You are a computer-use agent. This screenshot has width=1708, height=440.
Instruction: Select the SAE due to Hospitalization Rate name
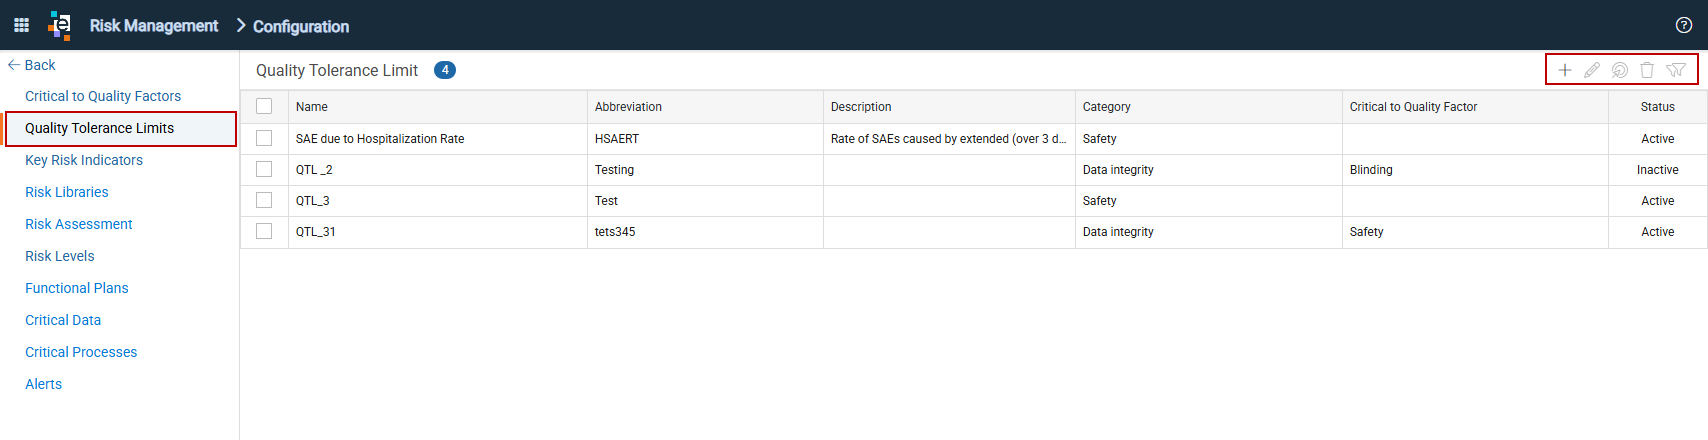point(380,139)
